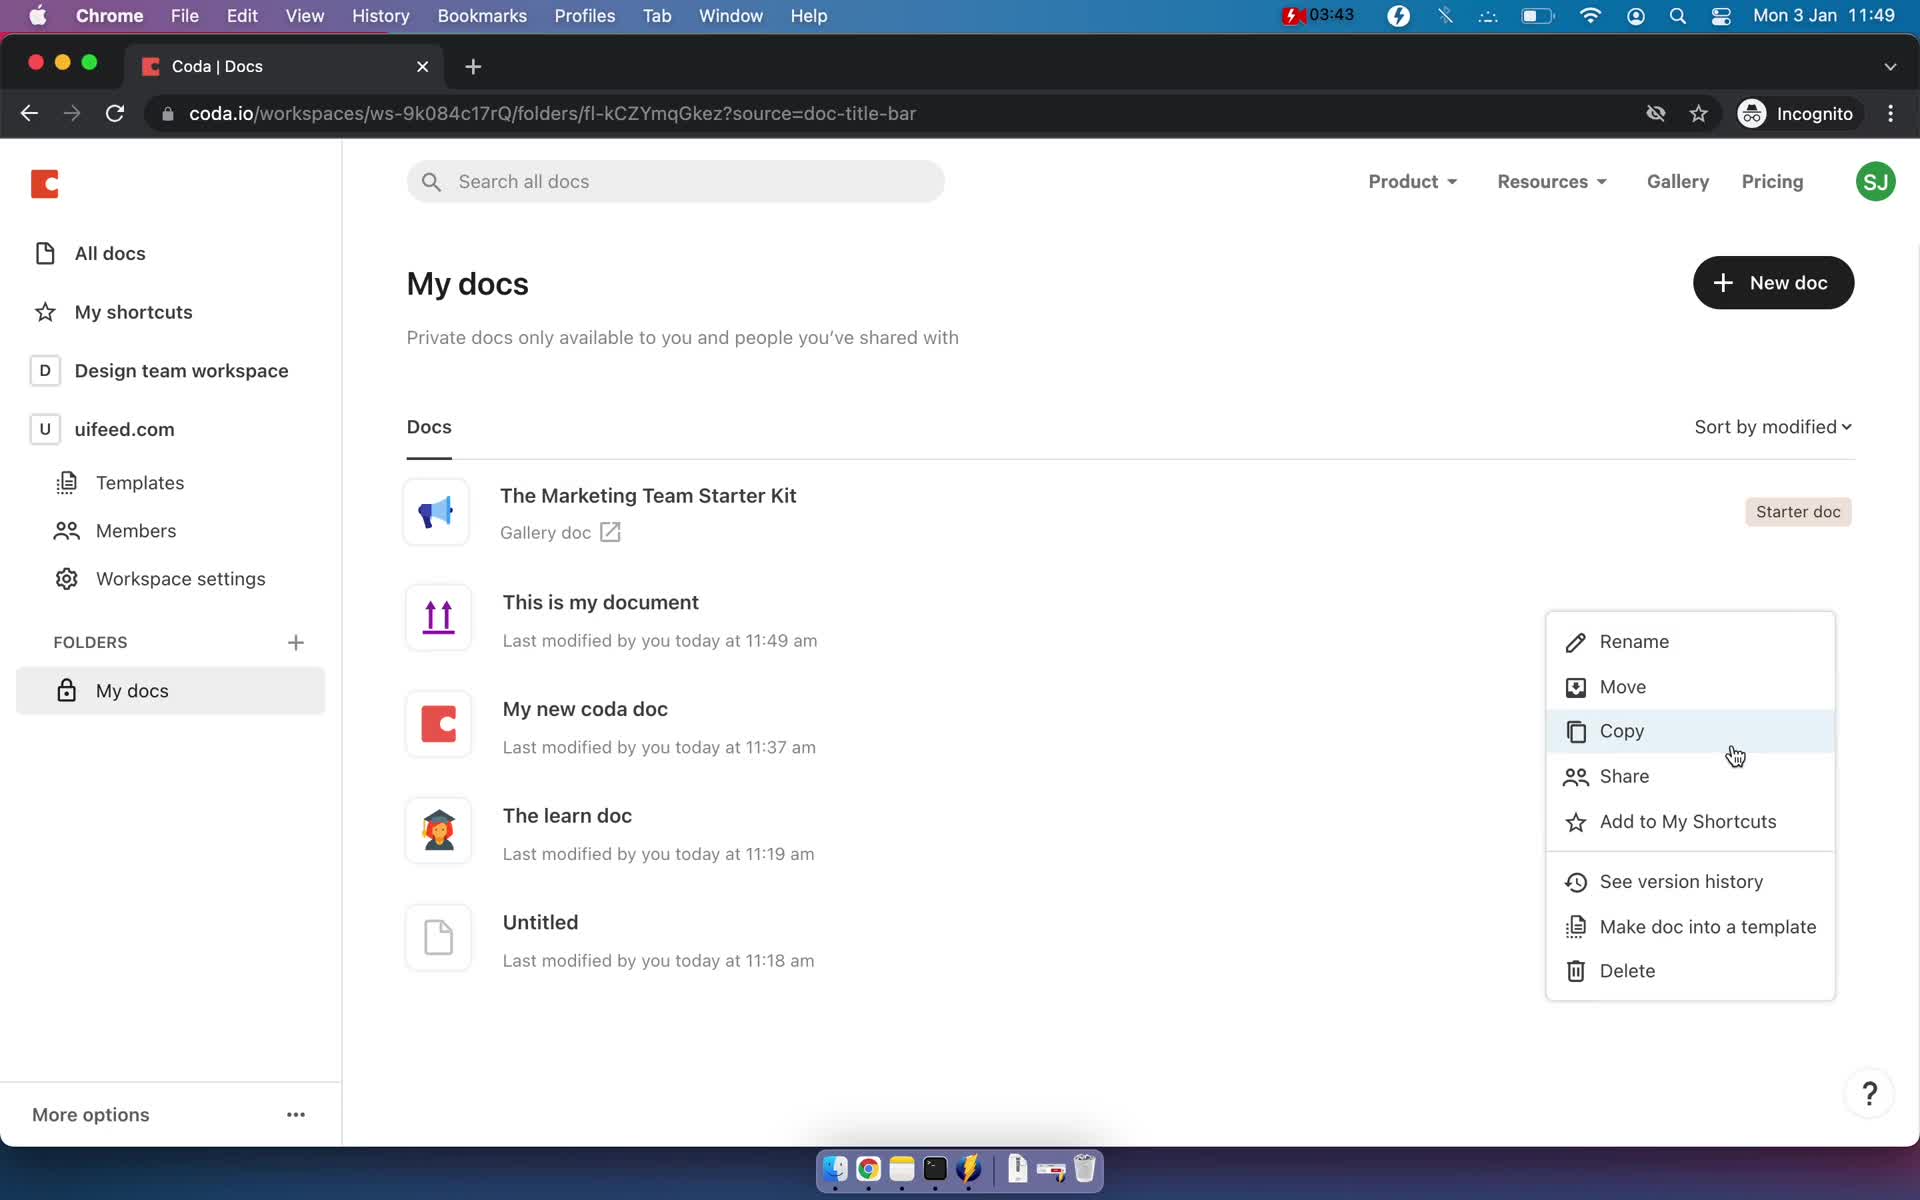
Task: Select Delete from the context menu
Action: point(1690,971)
